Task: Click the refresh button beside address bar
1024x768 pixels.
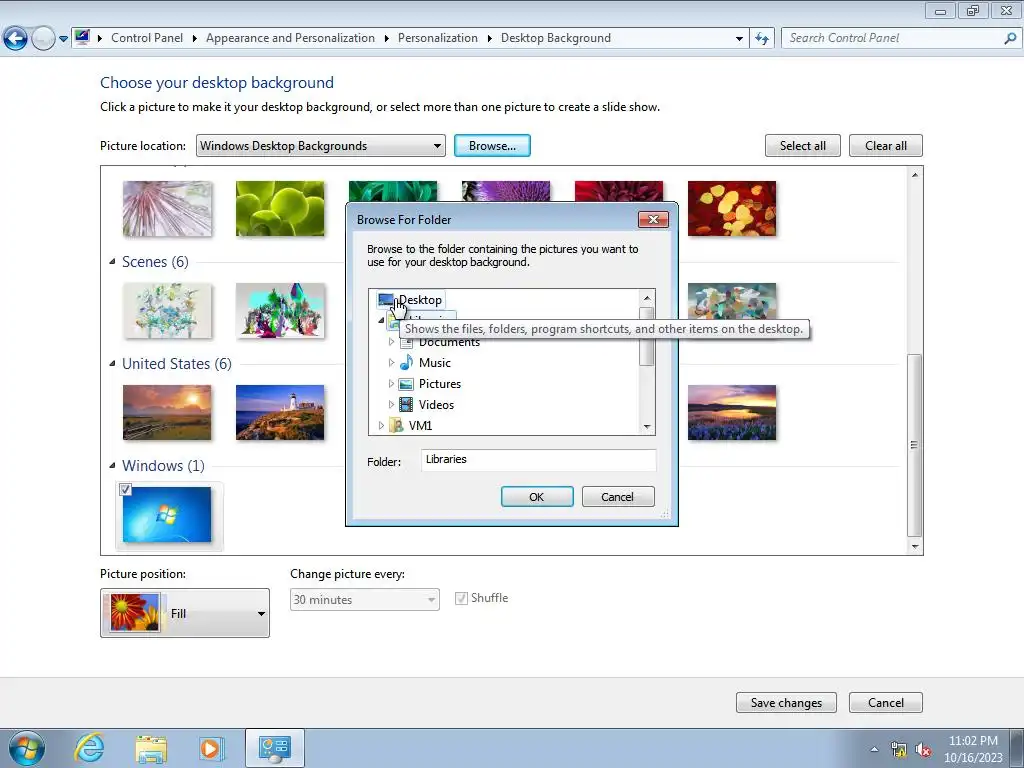Action: point(761,38)
